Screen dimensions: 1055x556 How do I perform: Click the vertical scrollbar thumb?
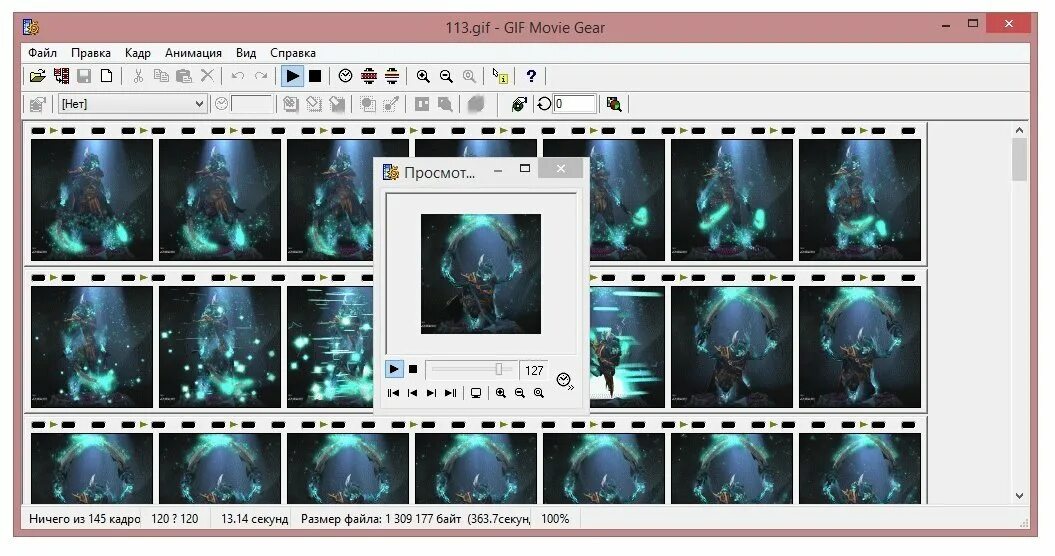(1019, 160)
